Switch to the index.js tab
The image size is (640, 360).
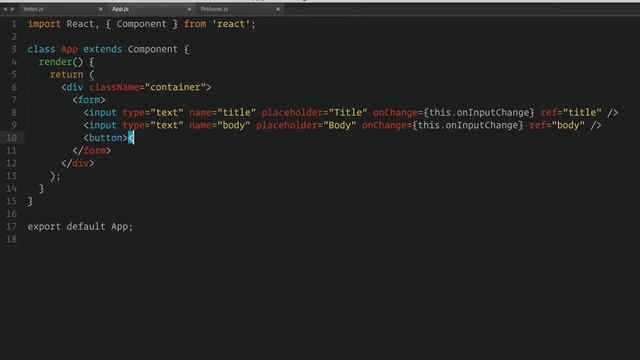coord(33,9)
